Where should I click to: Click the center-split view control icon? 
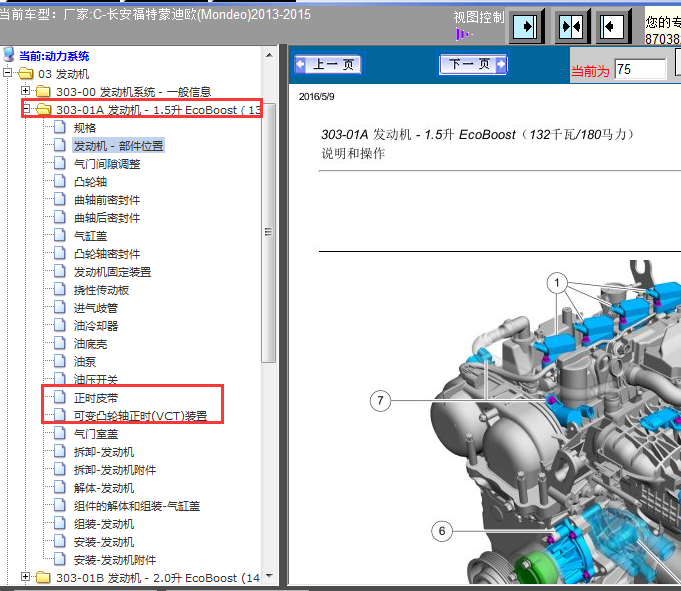click(571, 27)
